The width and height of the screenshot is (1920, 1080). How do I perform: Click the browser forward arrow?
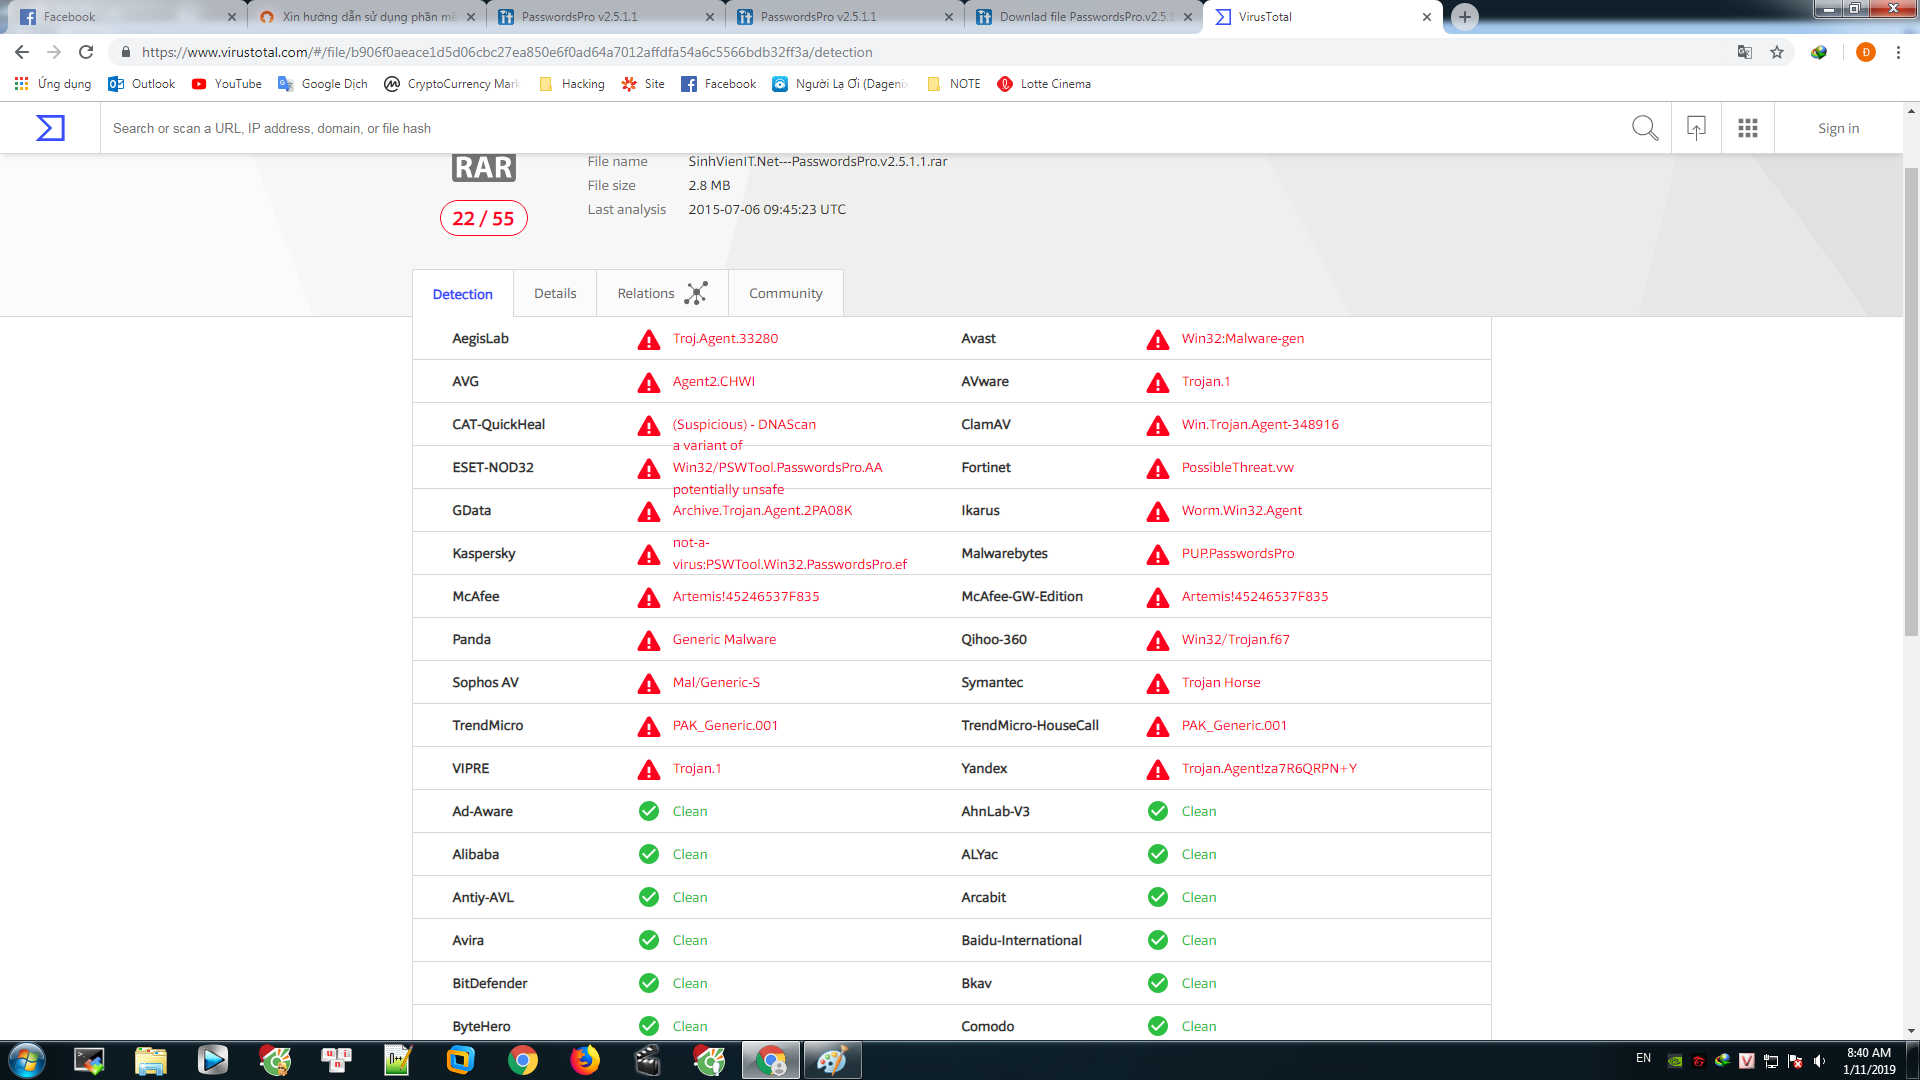[x=54, y=52]
